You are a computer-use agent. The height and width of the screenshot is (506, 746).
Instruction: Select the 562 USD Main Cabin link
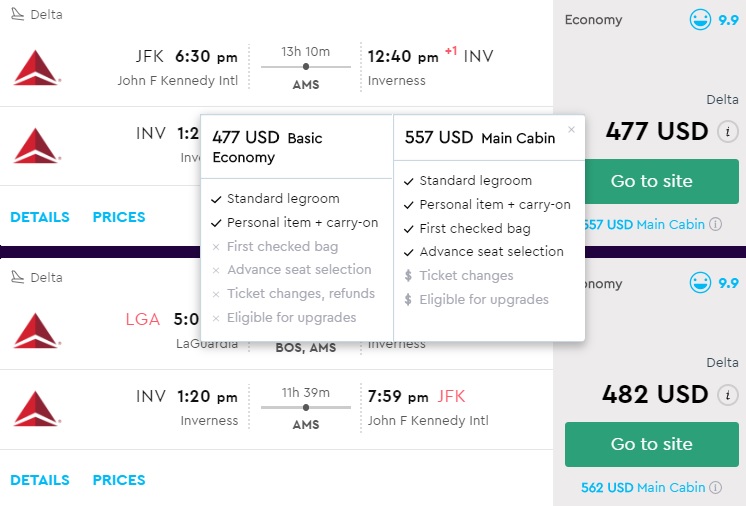(x=643, y=488)
